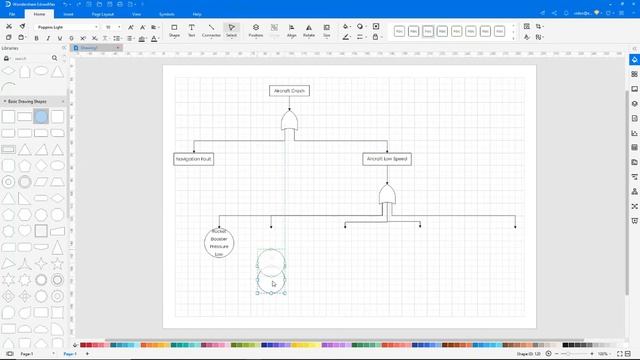Open the bullet list dropdown
The width and height of the screenshot is (640, 360).
pos(117,38)
